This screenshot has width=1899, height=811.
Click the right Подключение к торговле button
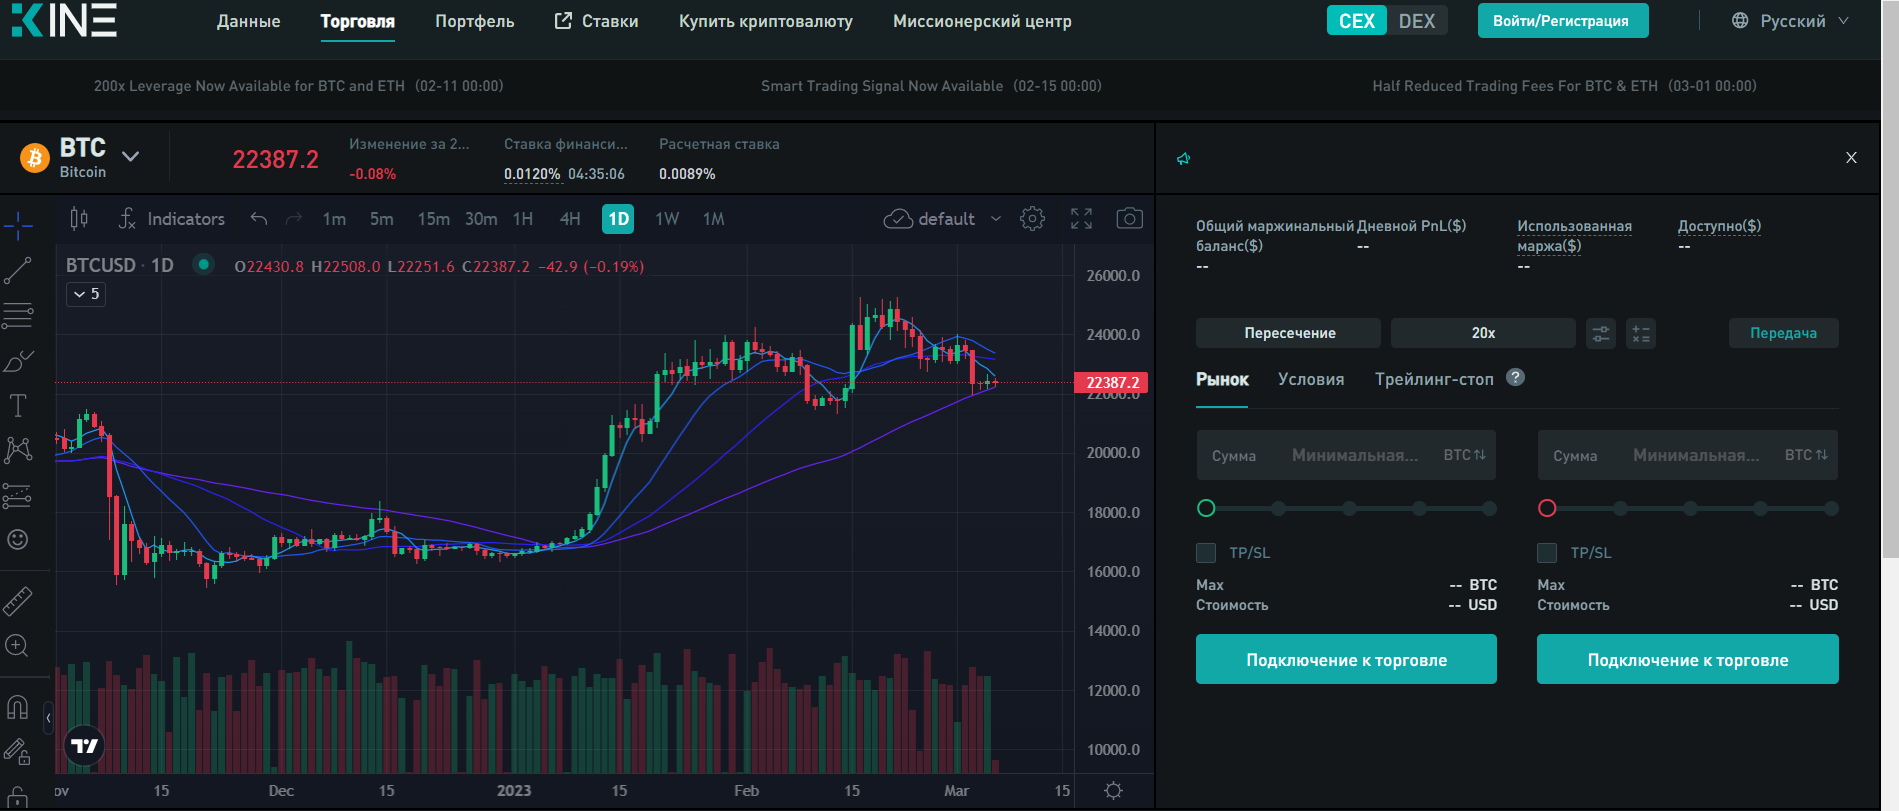(1688, 660)
